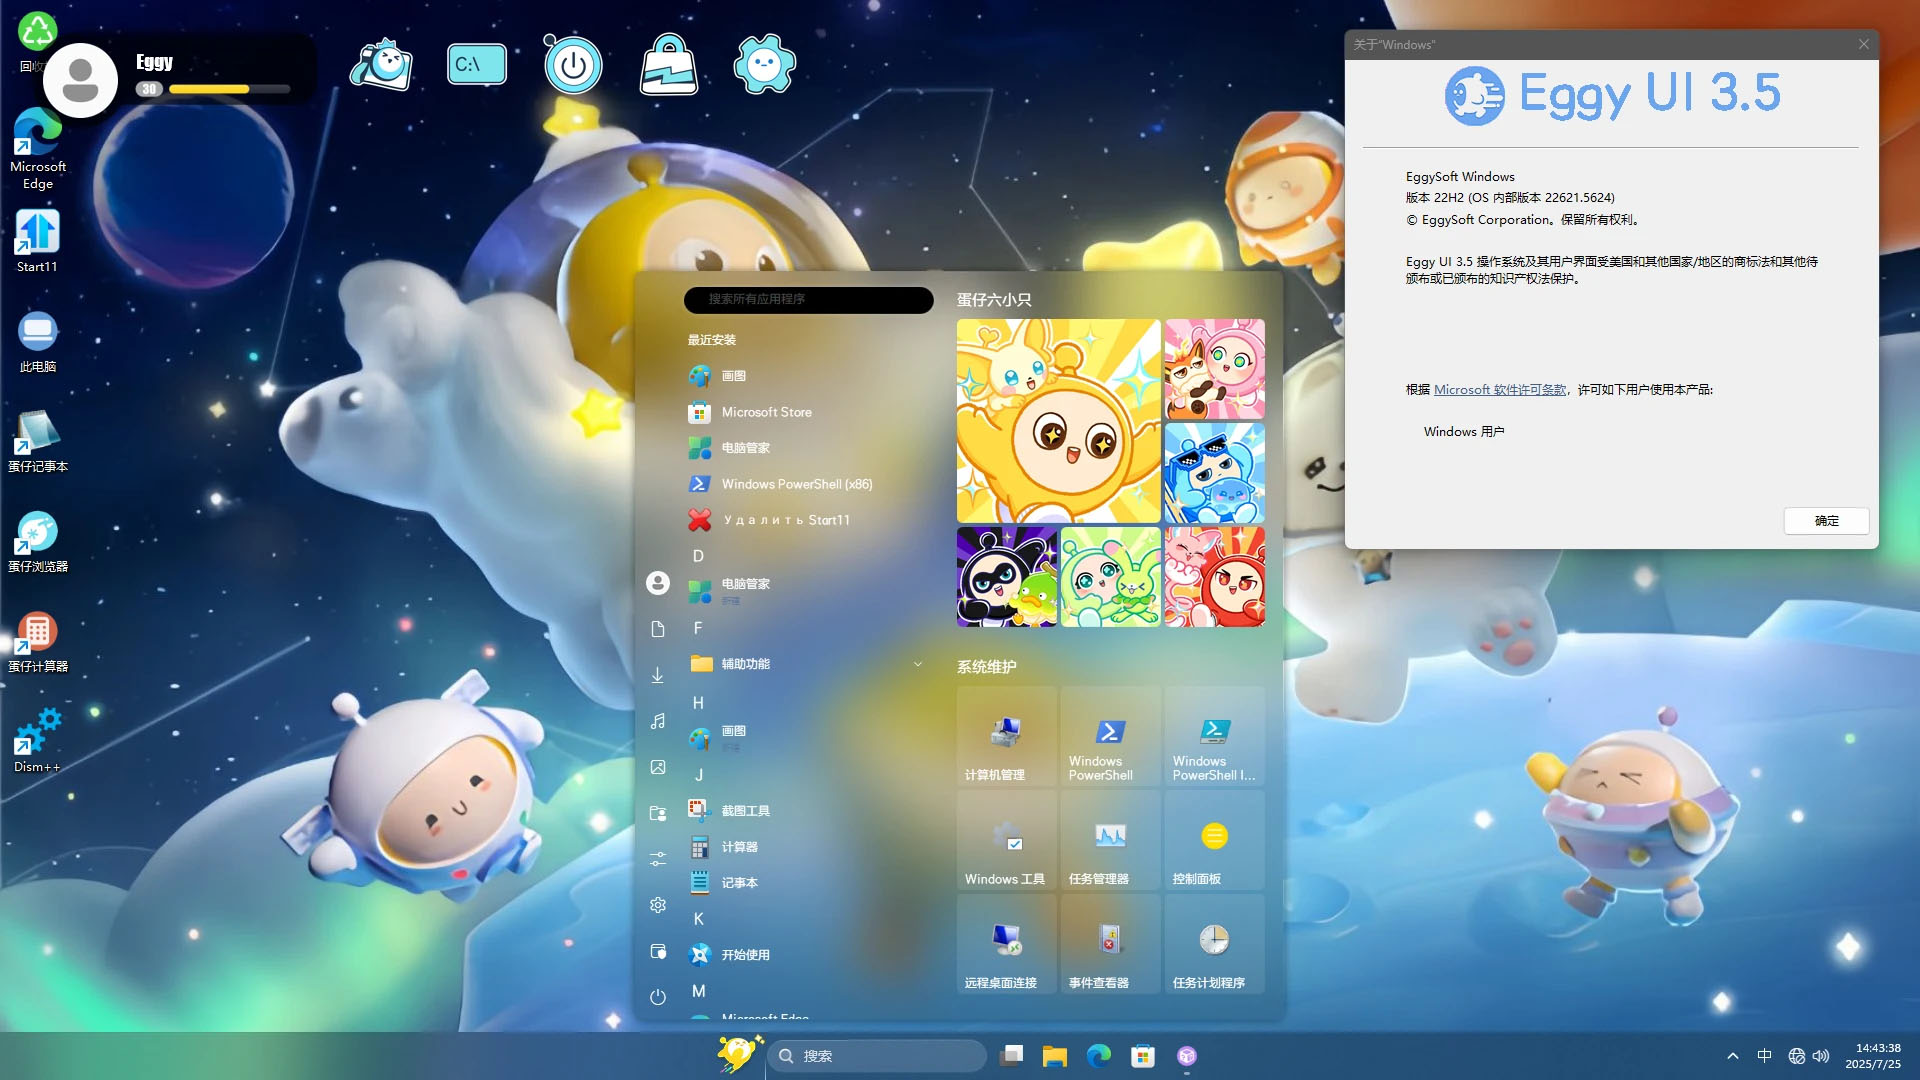
Task: Open 蛋仔记事本 desktop shortcut
Action: tap(38, 441)
